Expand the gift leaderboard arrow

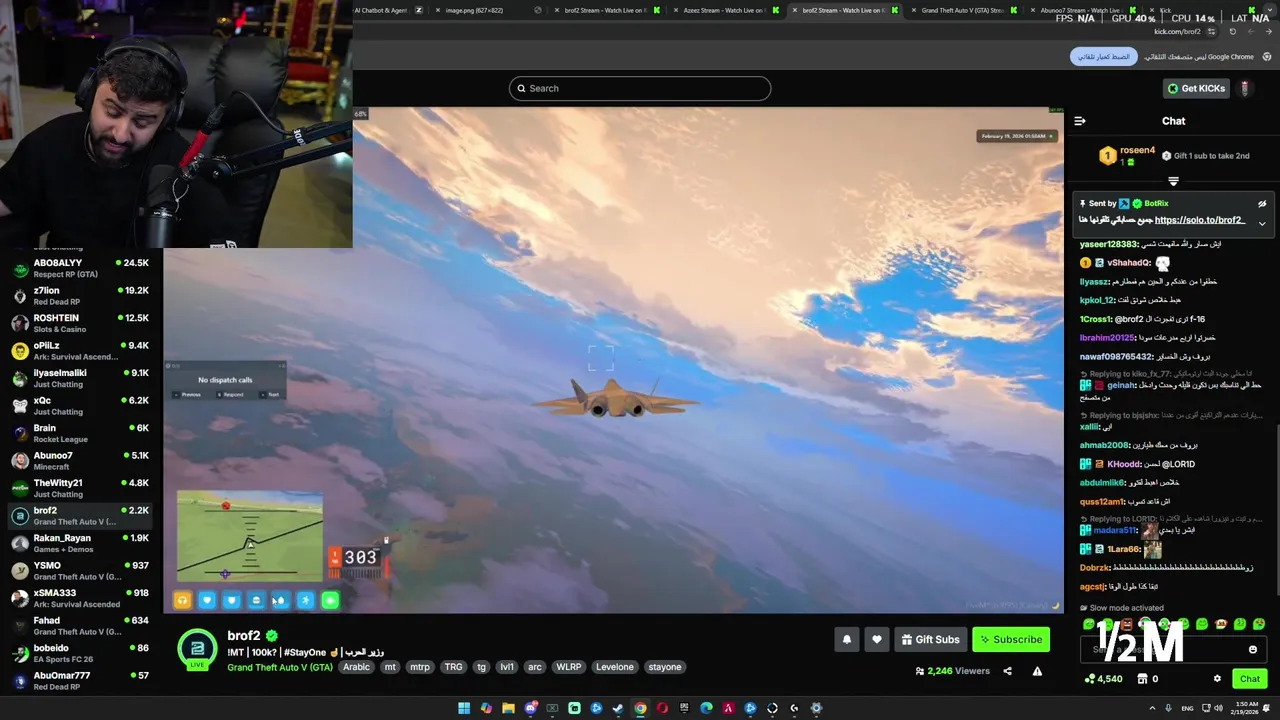click(x=1173, y=181)
